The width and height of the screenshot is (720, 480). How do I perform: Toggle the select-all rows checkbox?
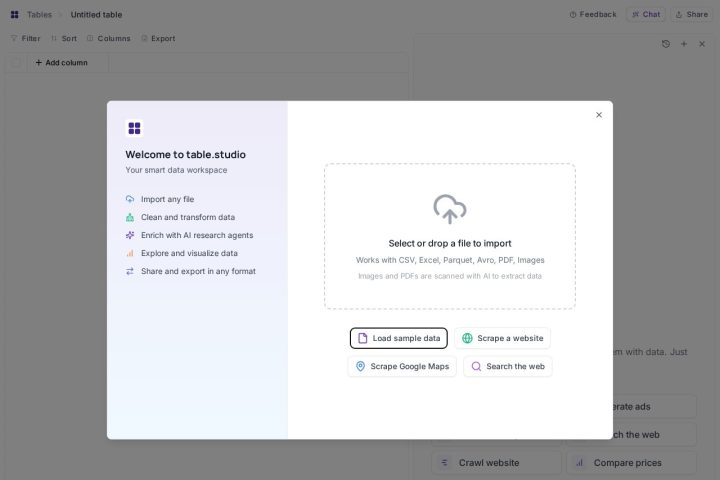tap(16, 62)
